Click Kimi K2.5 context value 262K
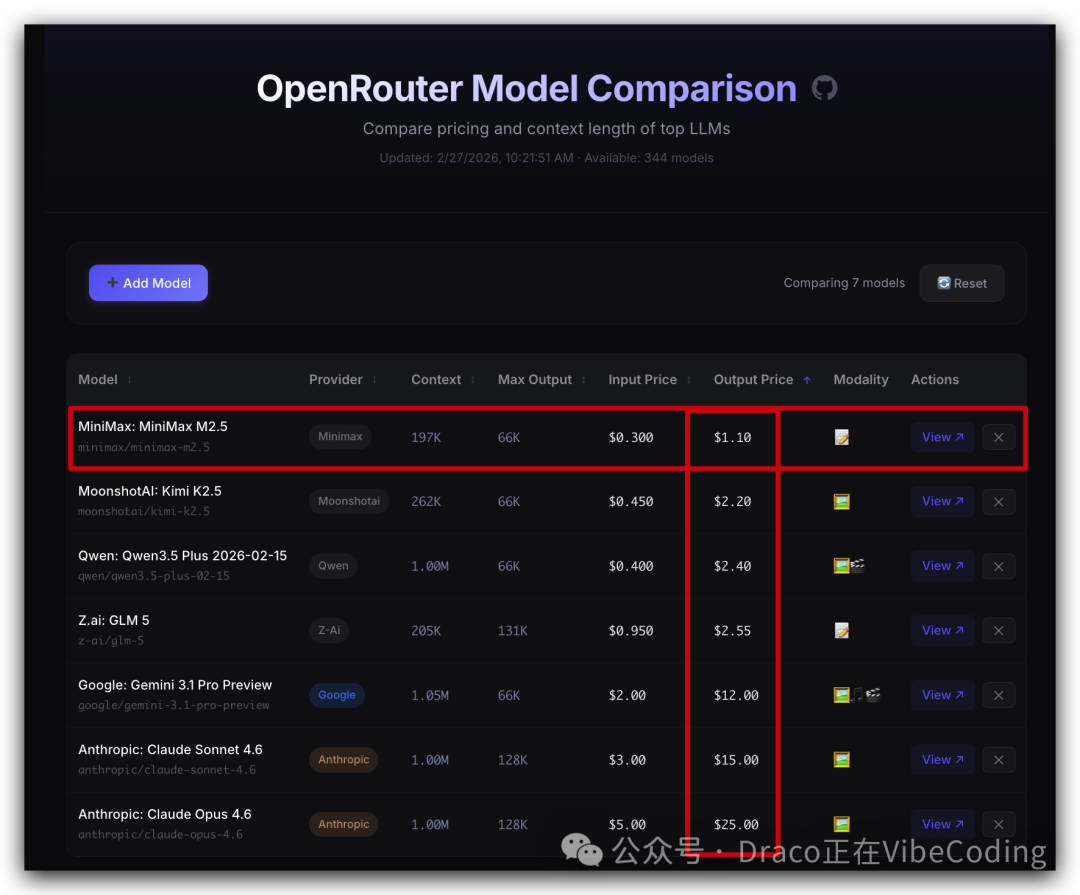This screenshot has height=895, width=1080. point(426,502)
